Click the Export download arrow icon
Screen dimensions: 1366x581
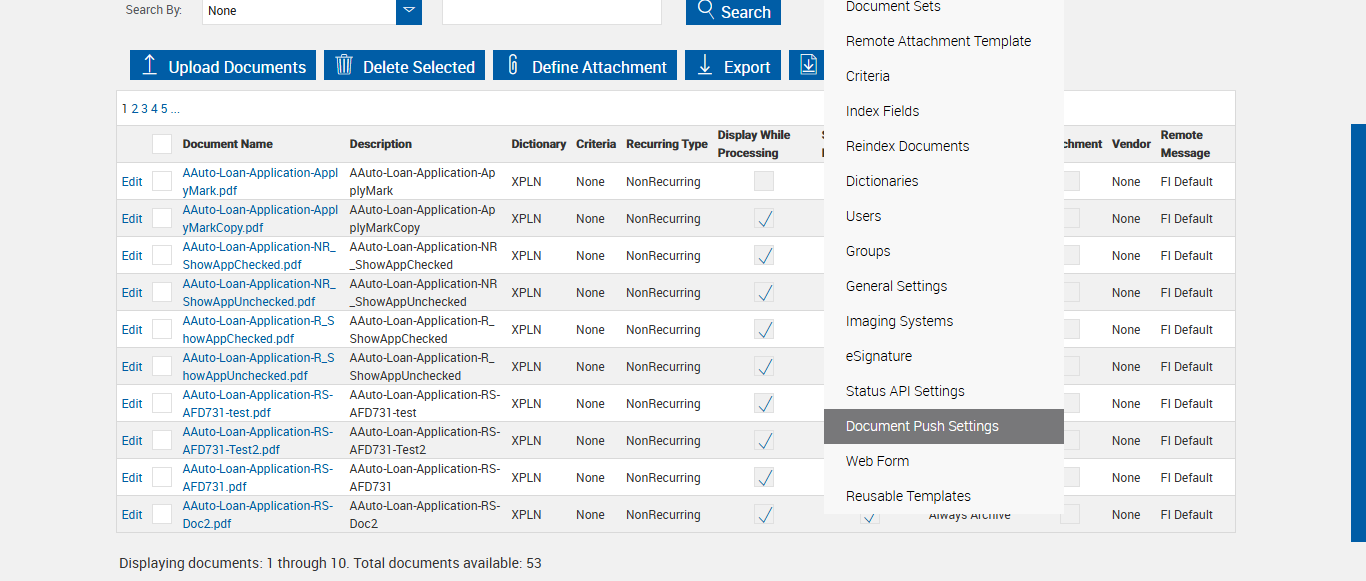point(705,66)
